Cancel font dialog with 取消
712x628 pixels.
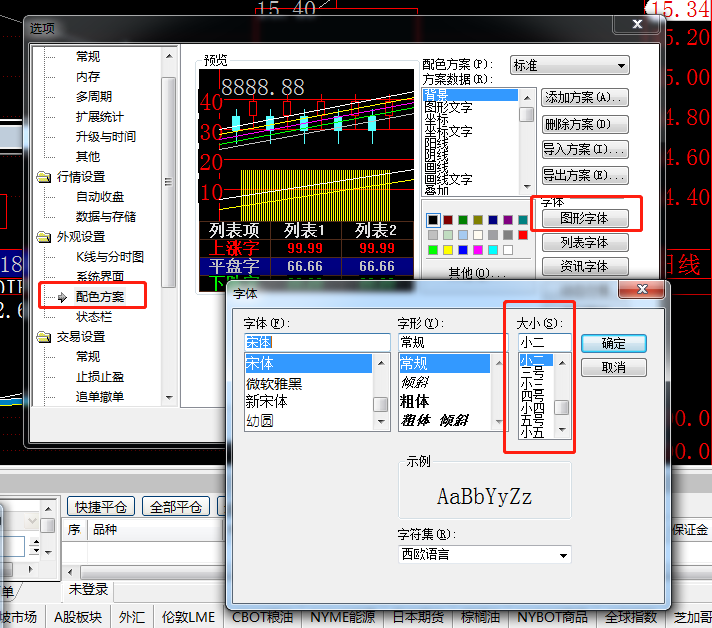[x=613, y=367]
